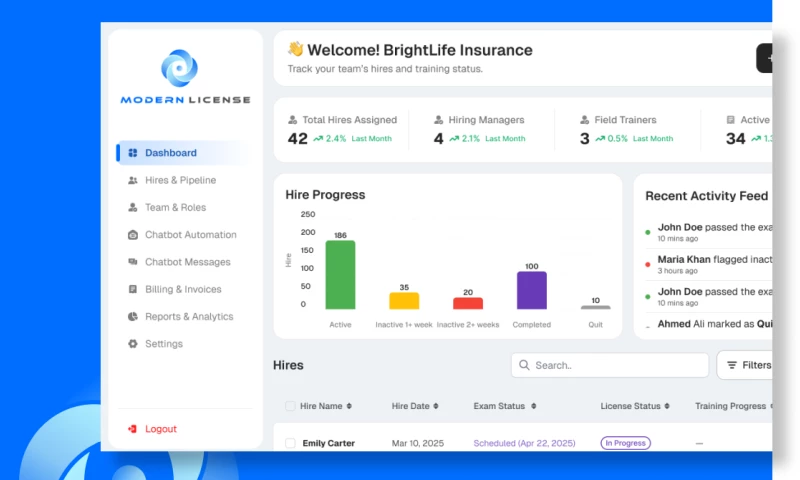
Task: Click the Emily Carter hire name
Action: 329,443
